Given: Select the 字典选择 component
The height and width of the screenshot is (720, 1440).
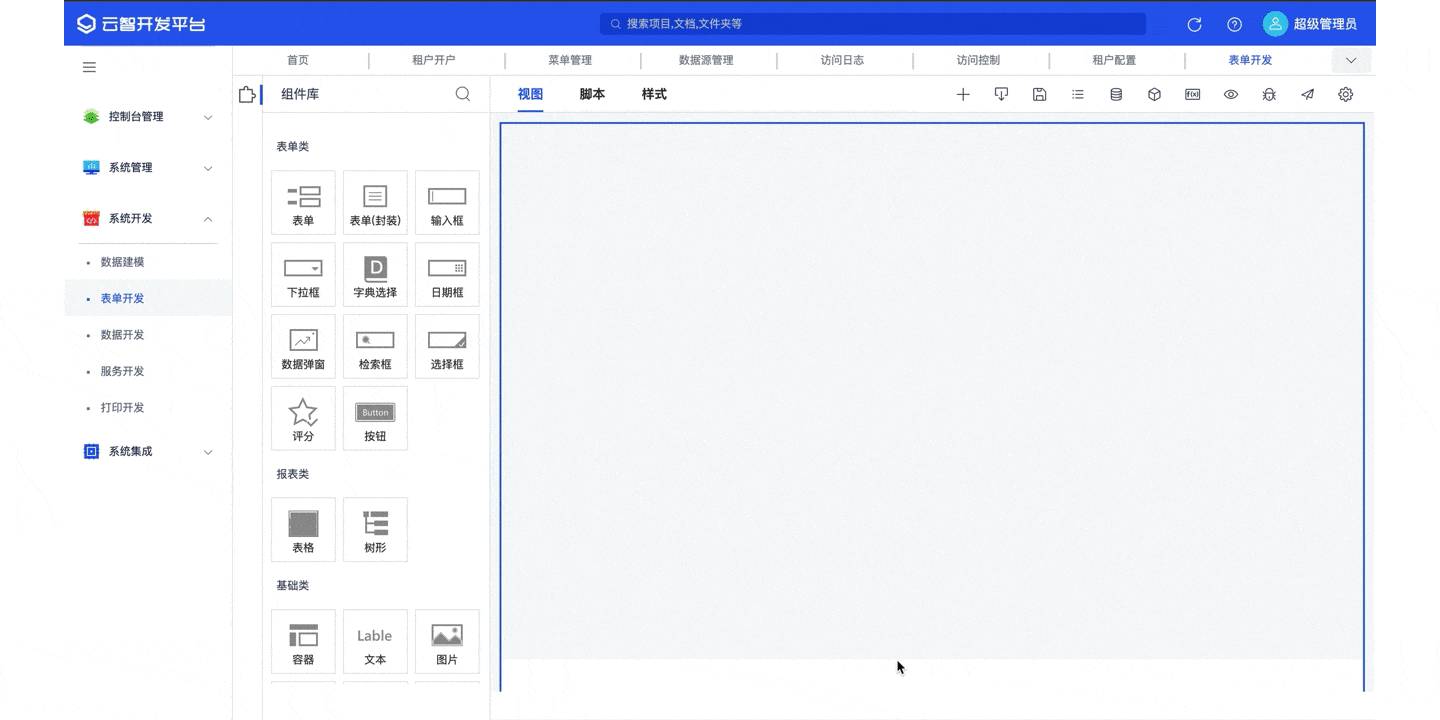Looking at the screenshot, I should tap(375, 274).
